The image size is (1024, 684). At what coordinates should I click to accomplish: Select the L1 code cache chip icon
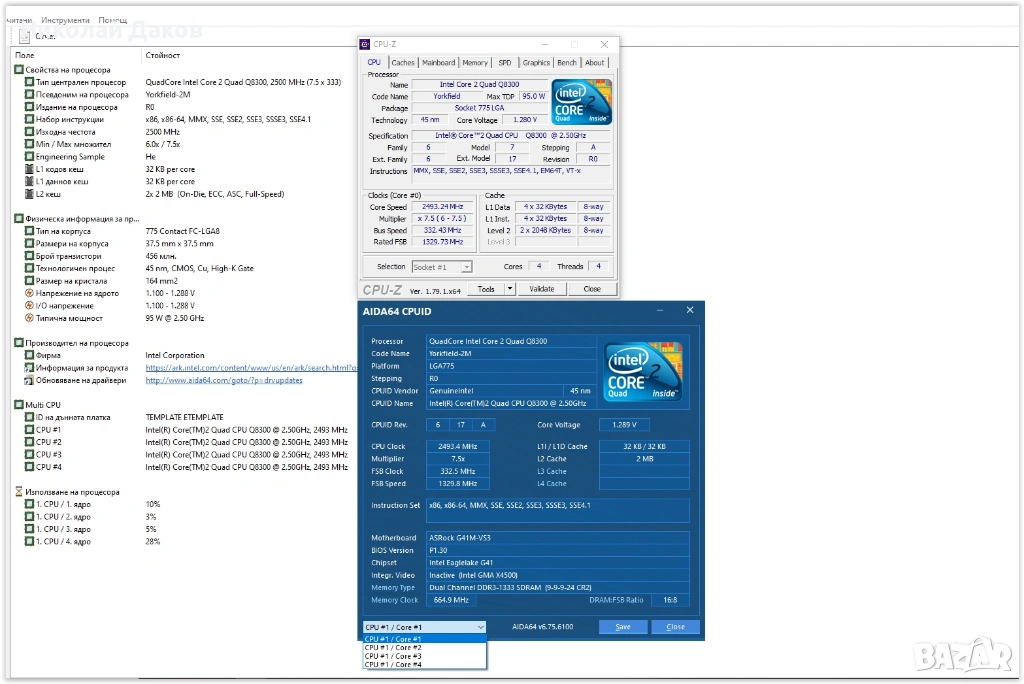pos(29,169)
